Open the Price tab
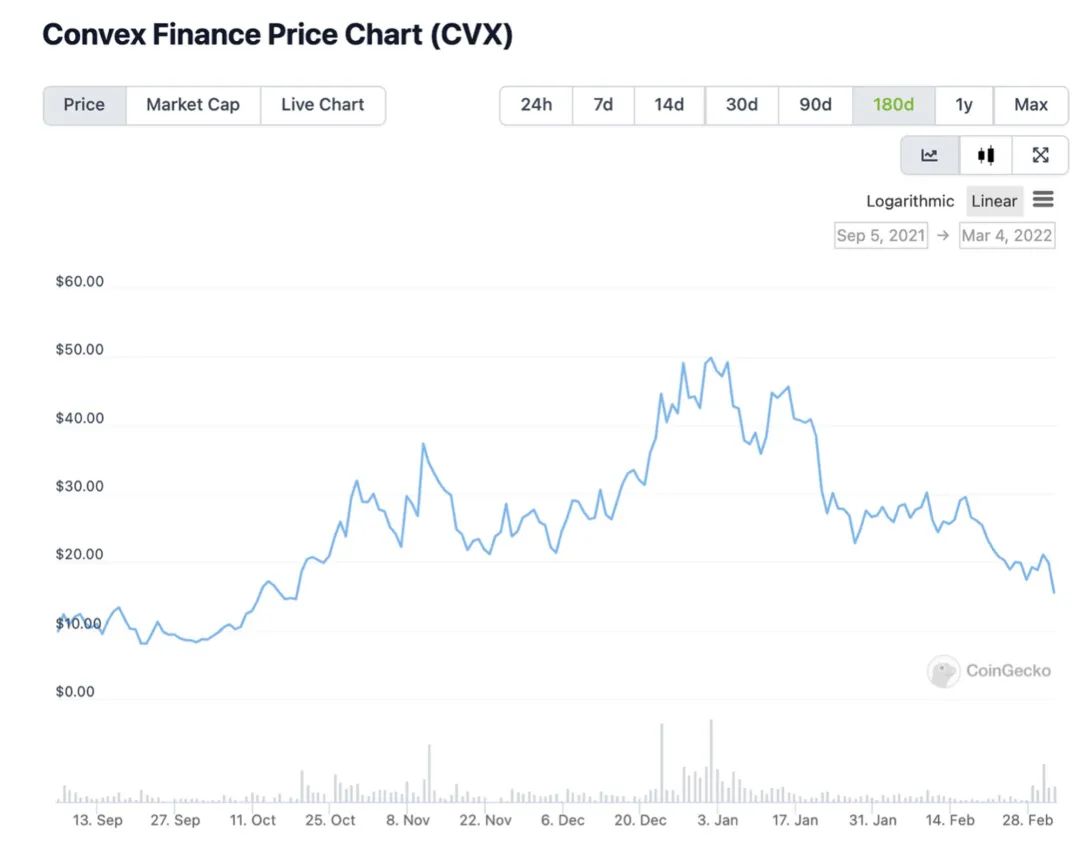The width and height of the screenshot is (1080, 841). click(84, 105)
